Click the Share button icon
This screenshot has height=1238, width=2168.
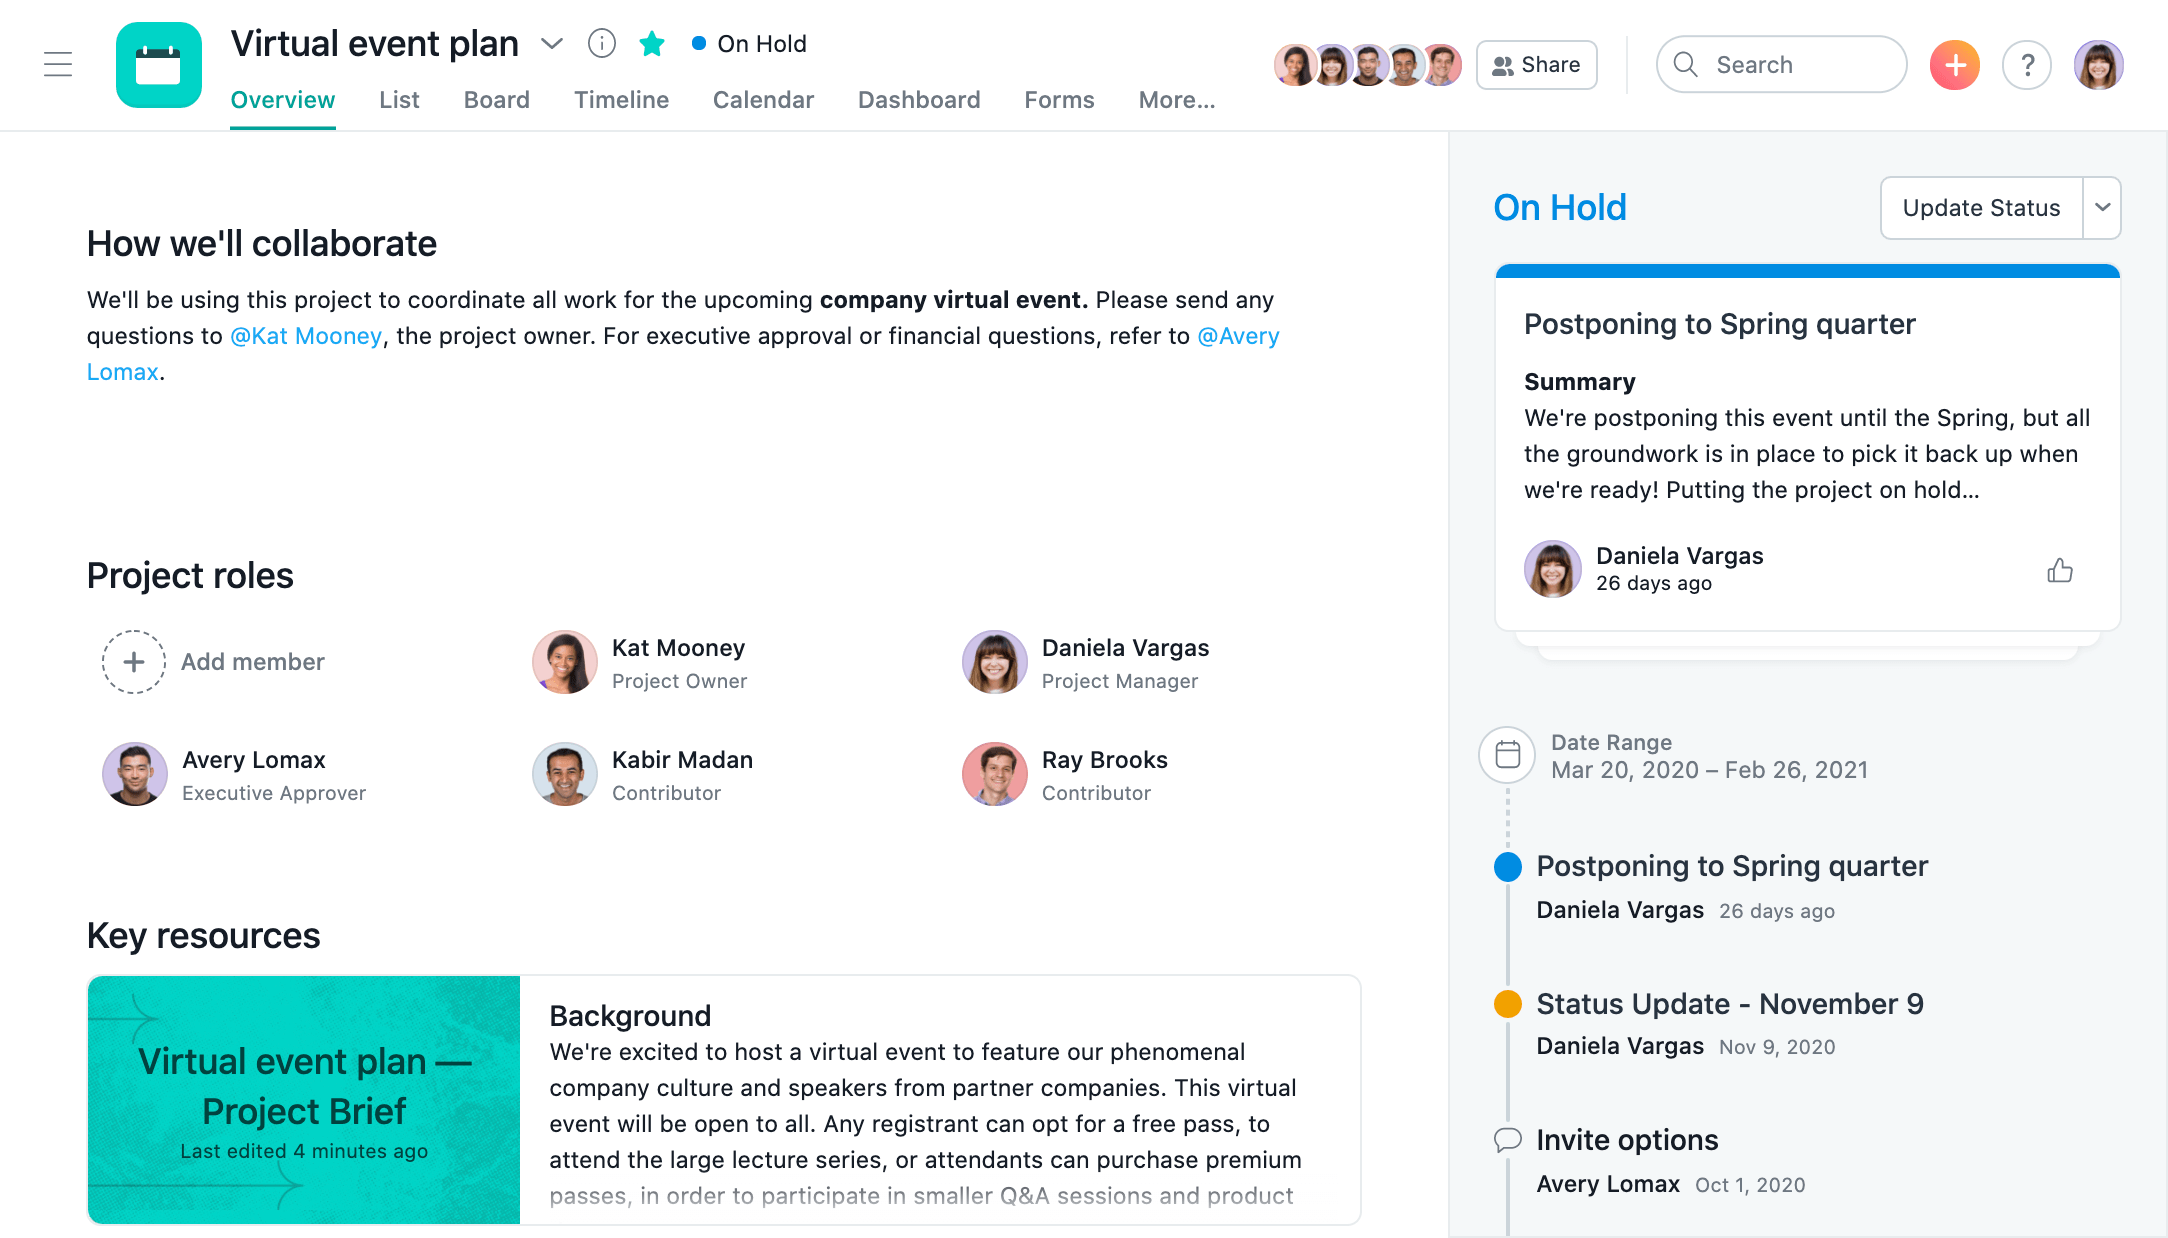(x=1502, y=63)
